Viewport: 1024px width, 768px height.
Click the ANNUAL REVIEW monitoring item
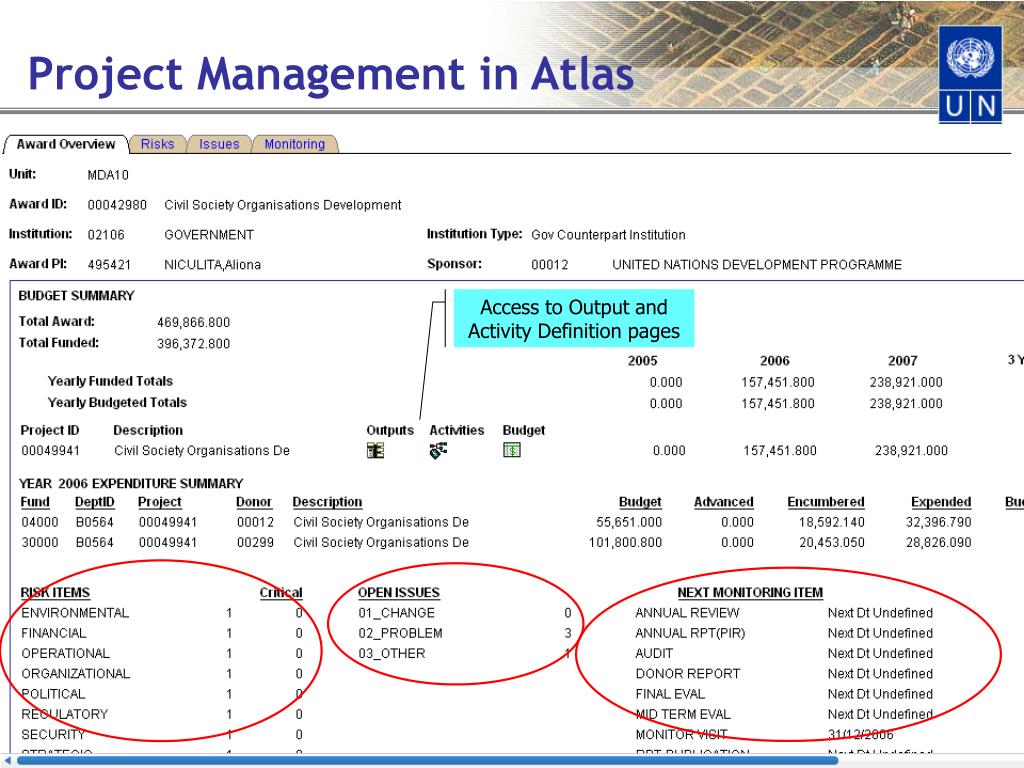(x=687, y=613)
